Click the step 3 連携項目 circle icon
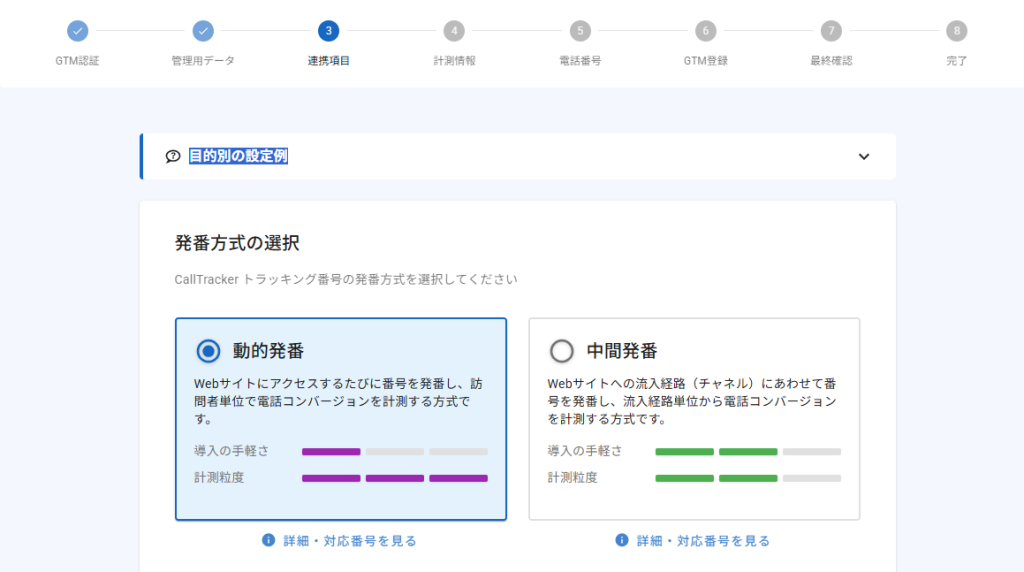This screenshot has width=1024, height=572. 329,31
